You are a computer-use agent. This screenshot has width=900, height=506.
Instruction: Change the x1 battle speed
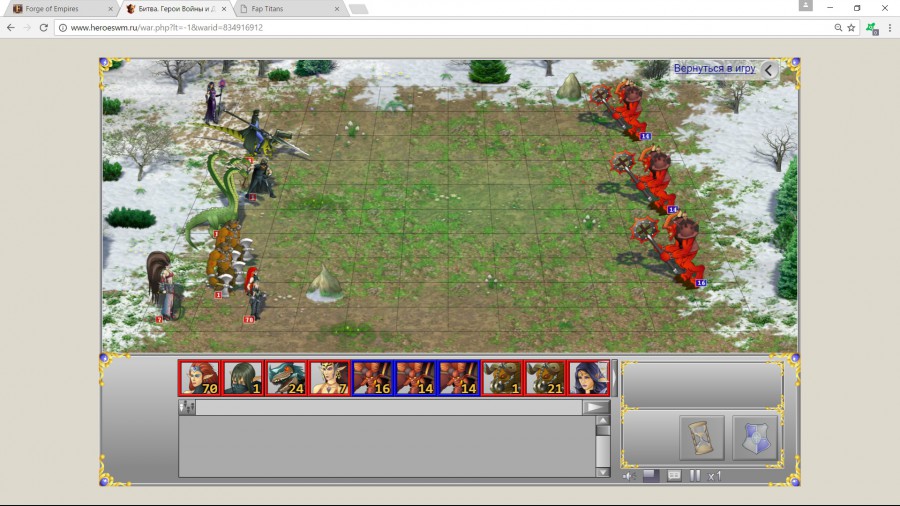[715, 476]
